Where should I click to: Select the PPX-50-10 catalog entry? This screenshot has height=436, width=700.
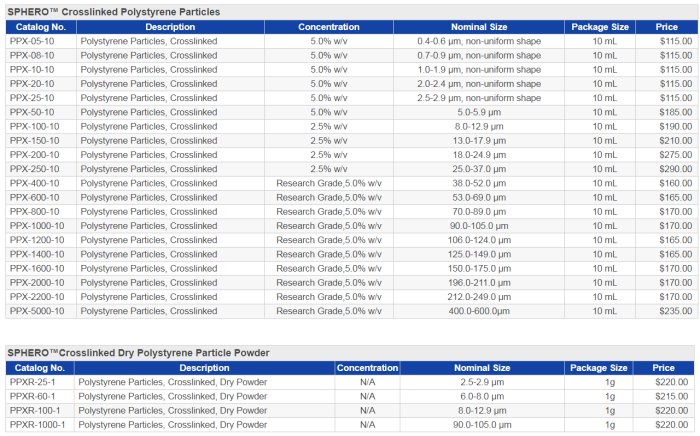click(31, 112)
